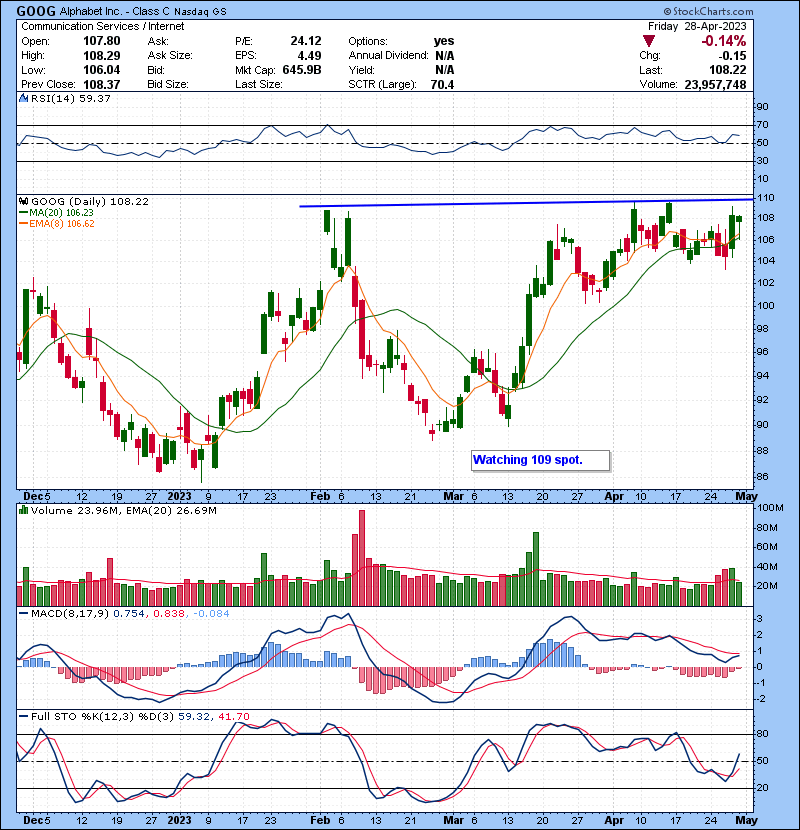Click the Options value 'yes'
This screenshot has width=800, height=830.
pyautogui.click(x=444, y=41)
